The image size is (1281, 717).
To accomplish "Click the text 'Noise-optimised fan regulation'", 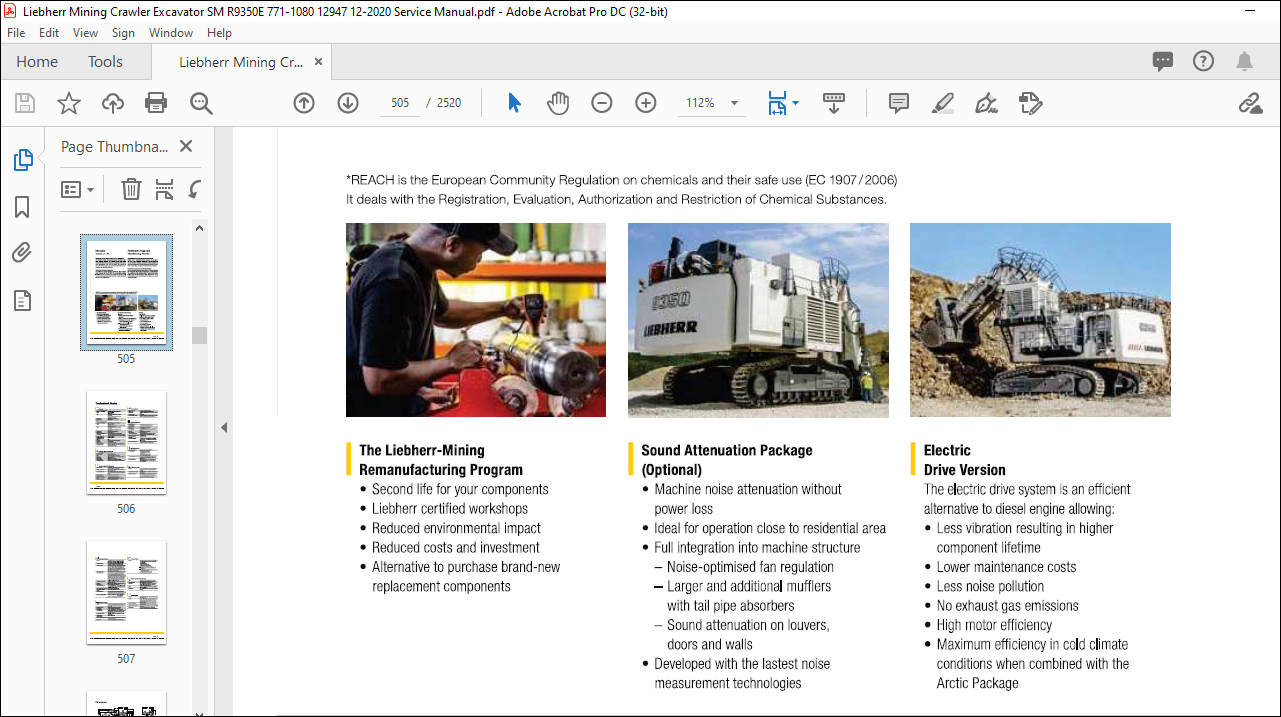I will tap(751, 567).
